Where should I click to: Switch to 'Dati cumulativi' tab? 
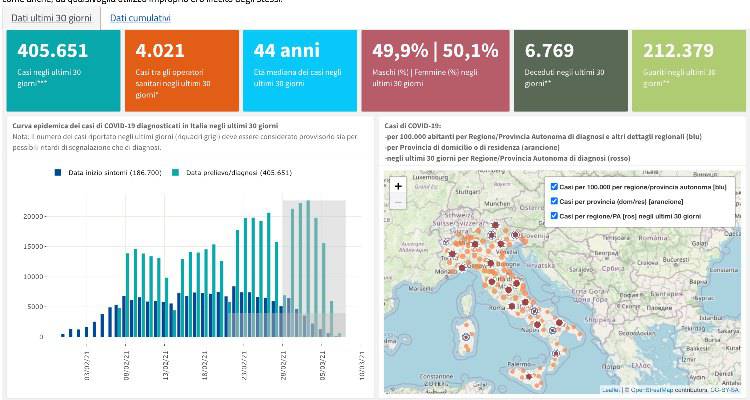click(x=140, y=18)
